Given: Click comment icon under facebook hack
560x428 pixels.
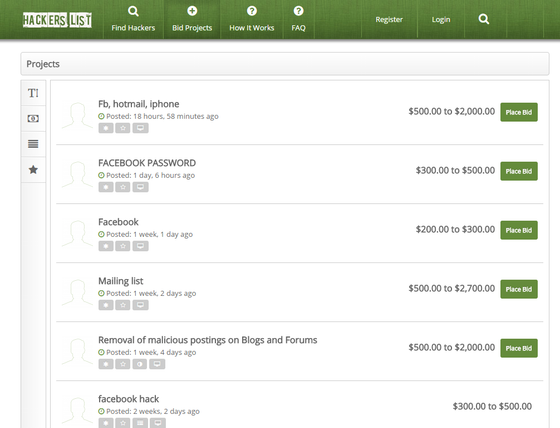Looking at the screenshot, I should pyautogui.click(x=157, y=423).
